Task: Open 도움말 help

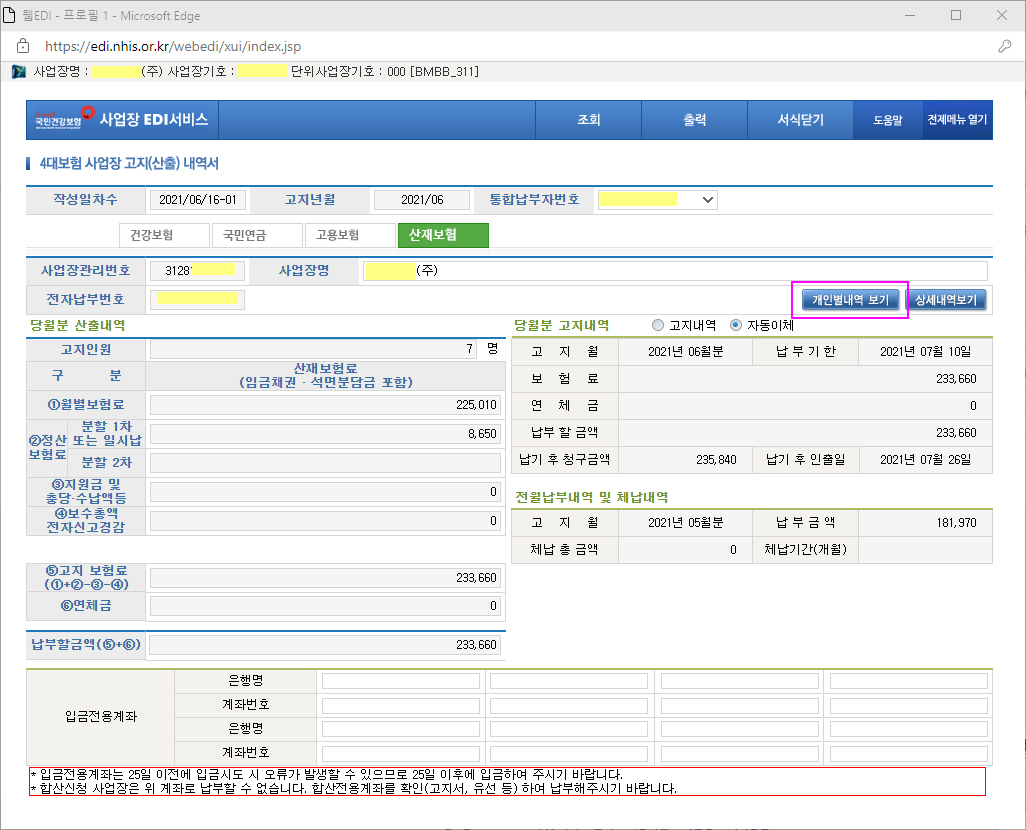Action: (887, 120)
